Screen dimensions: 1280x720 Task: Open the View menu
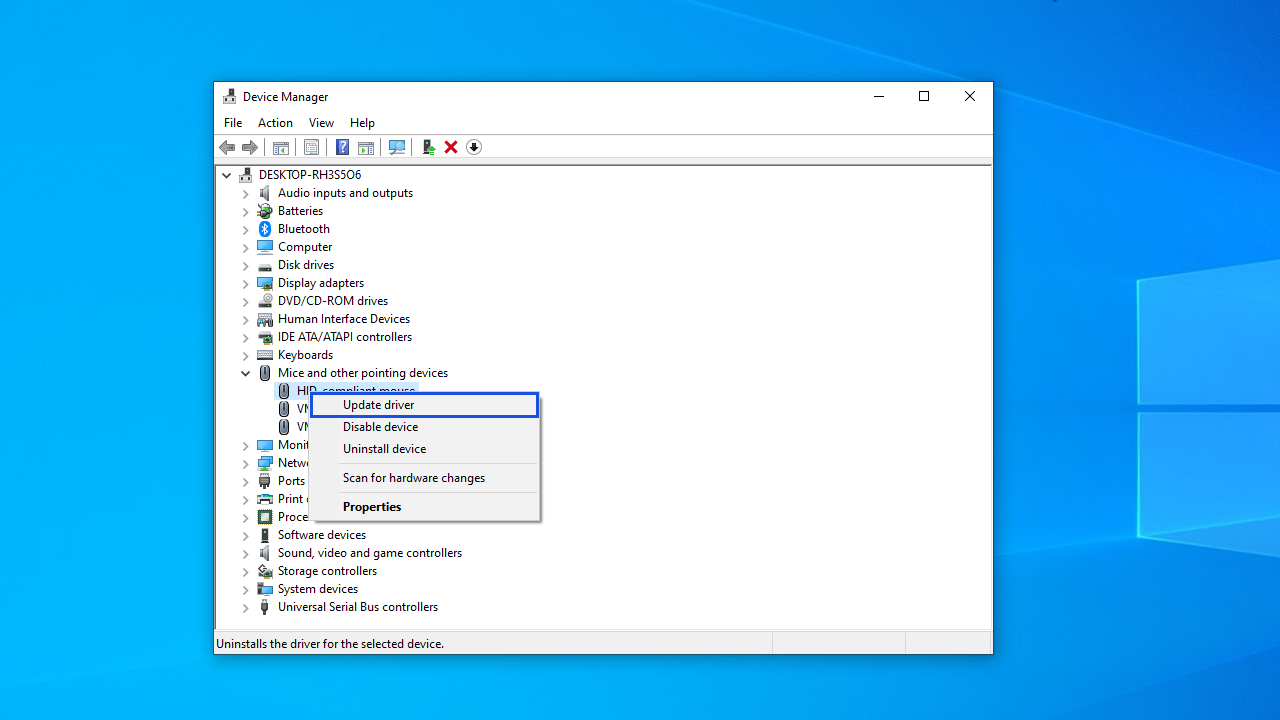tap(321, 123)
